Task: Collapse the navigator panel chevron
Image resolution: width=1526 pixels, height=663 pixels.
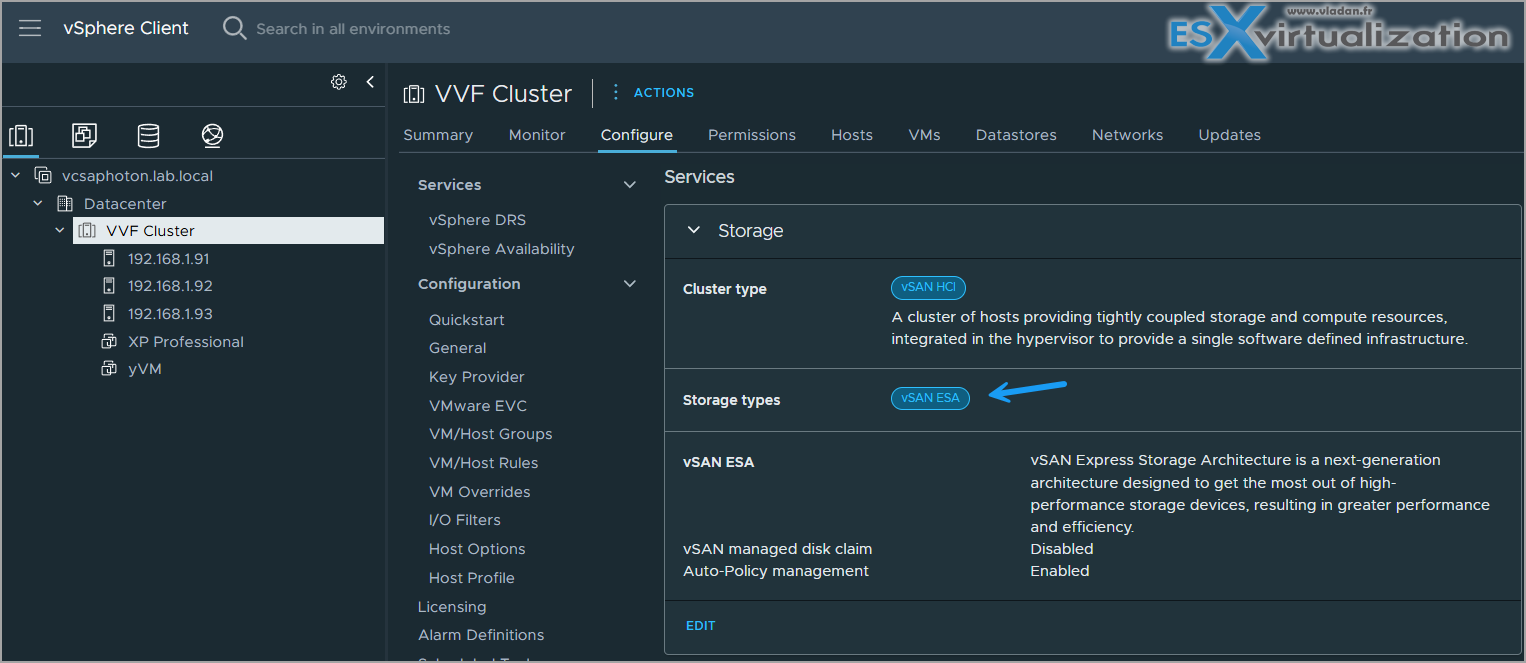Action: pyautogui.click(x=370, y=82)
